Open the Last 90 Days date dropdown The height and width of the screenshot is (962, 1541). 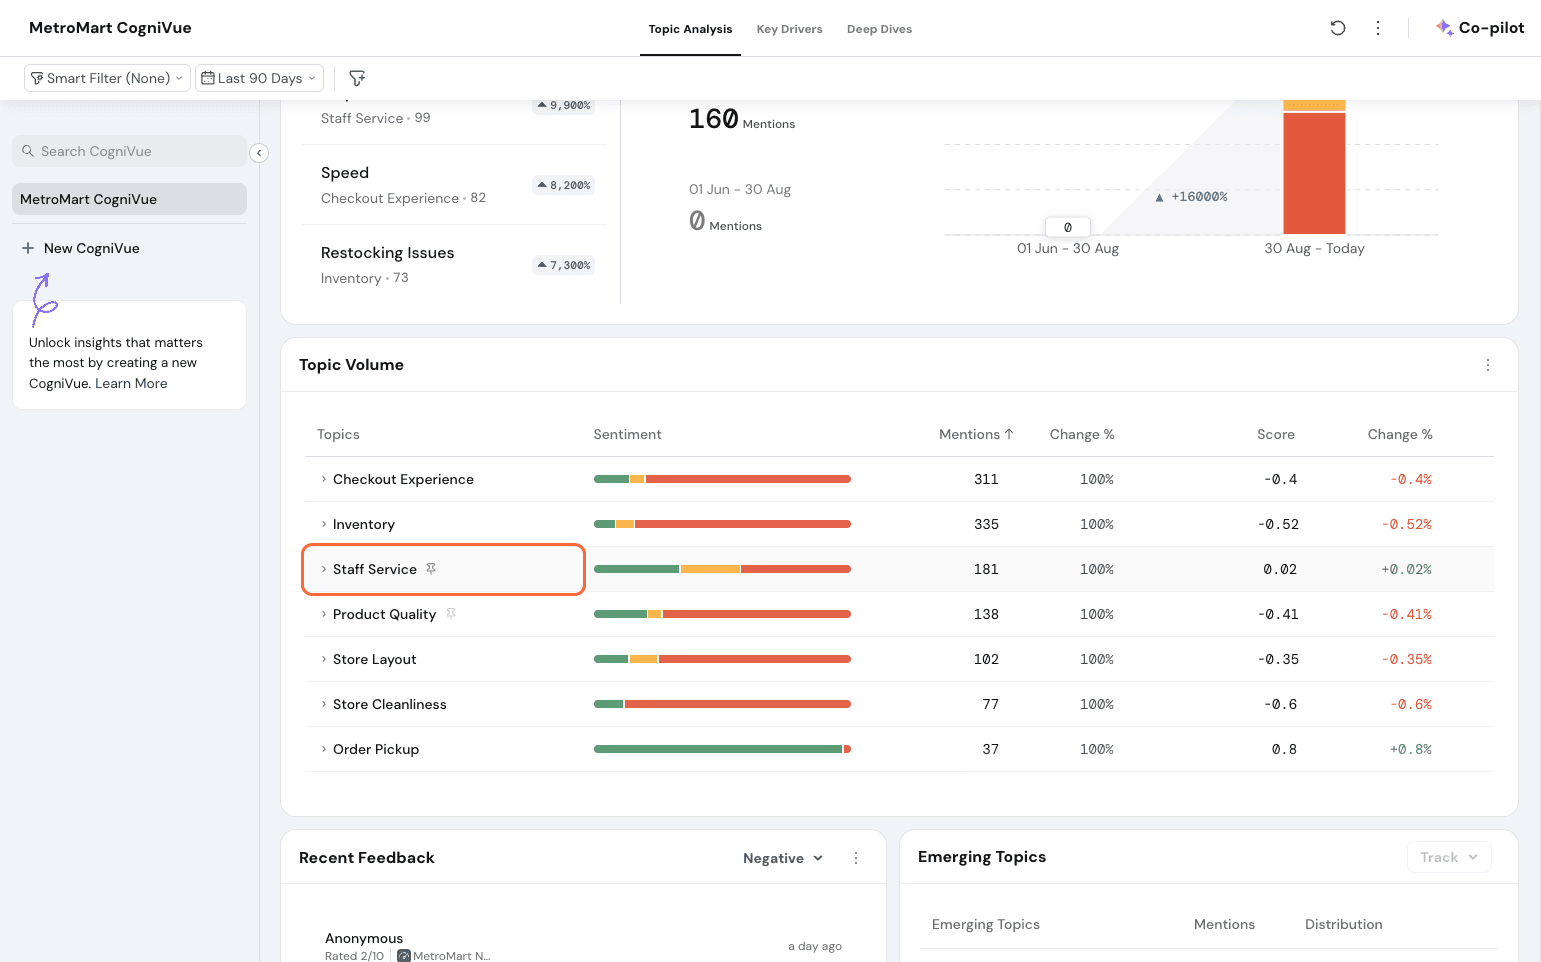point(259,78)
